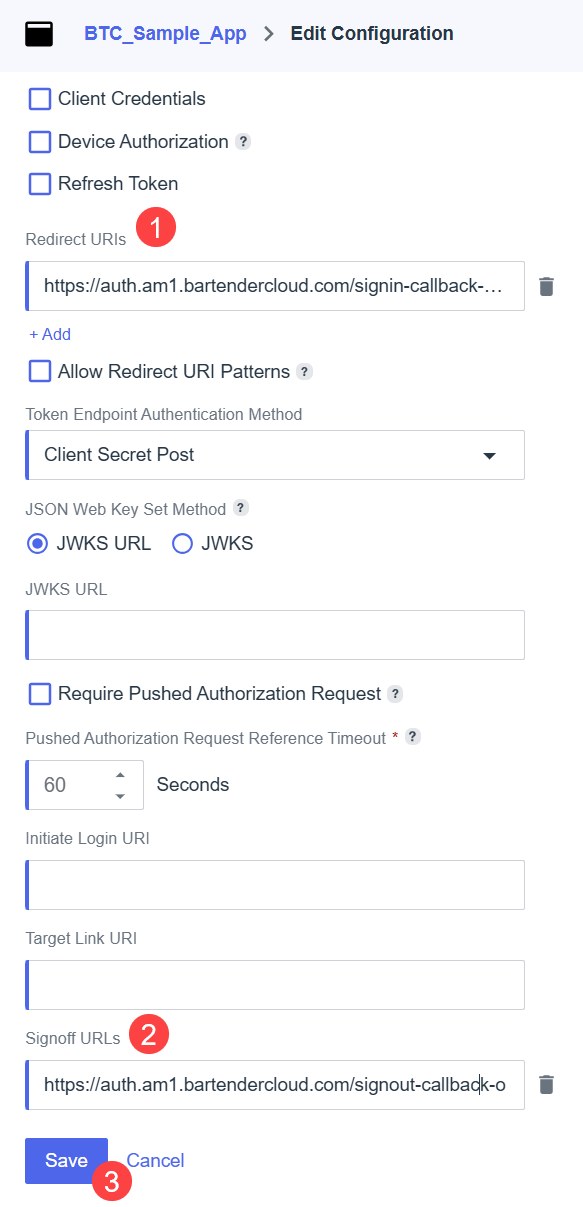Open help for Allow Redirect URI Patterns
The height and width of the screenshot is (1207, 583).
[x=305, y=372]
